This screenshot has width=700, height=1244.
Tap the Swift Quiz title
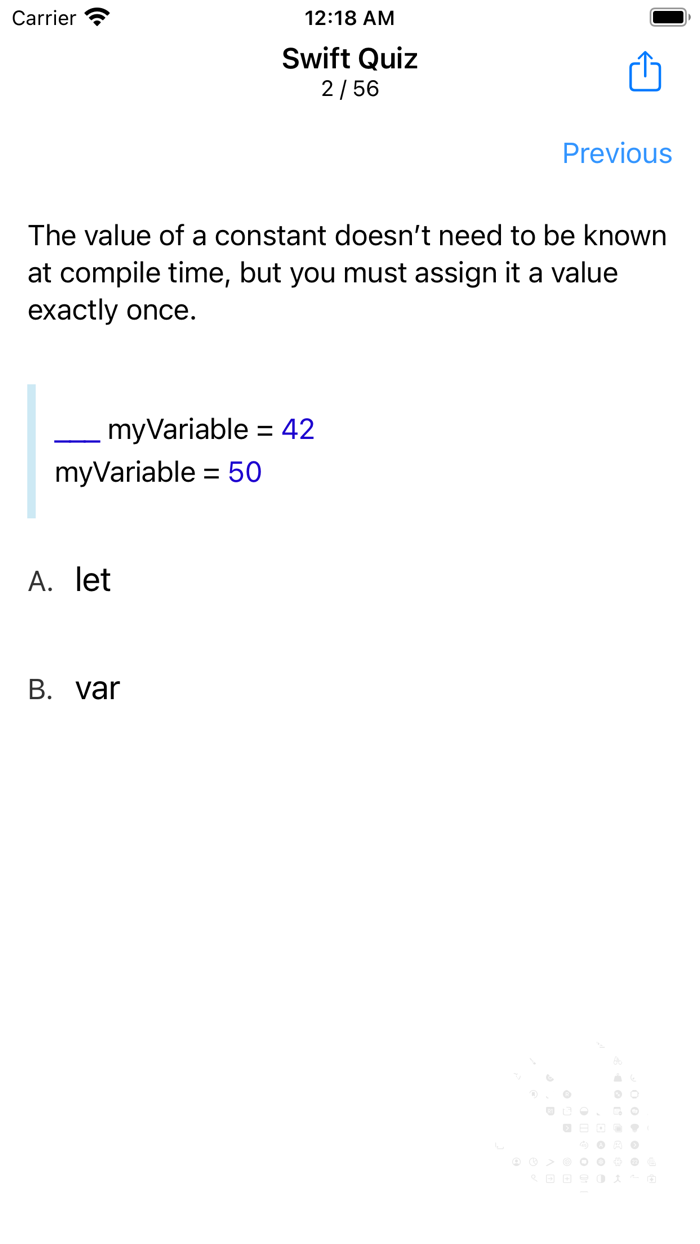click(349, 58)
